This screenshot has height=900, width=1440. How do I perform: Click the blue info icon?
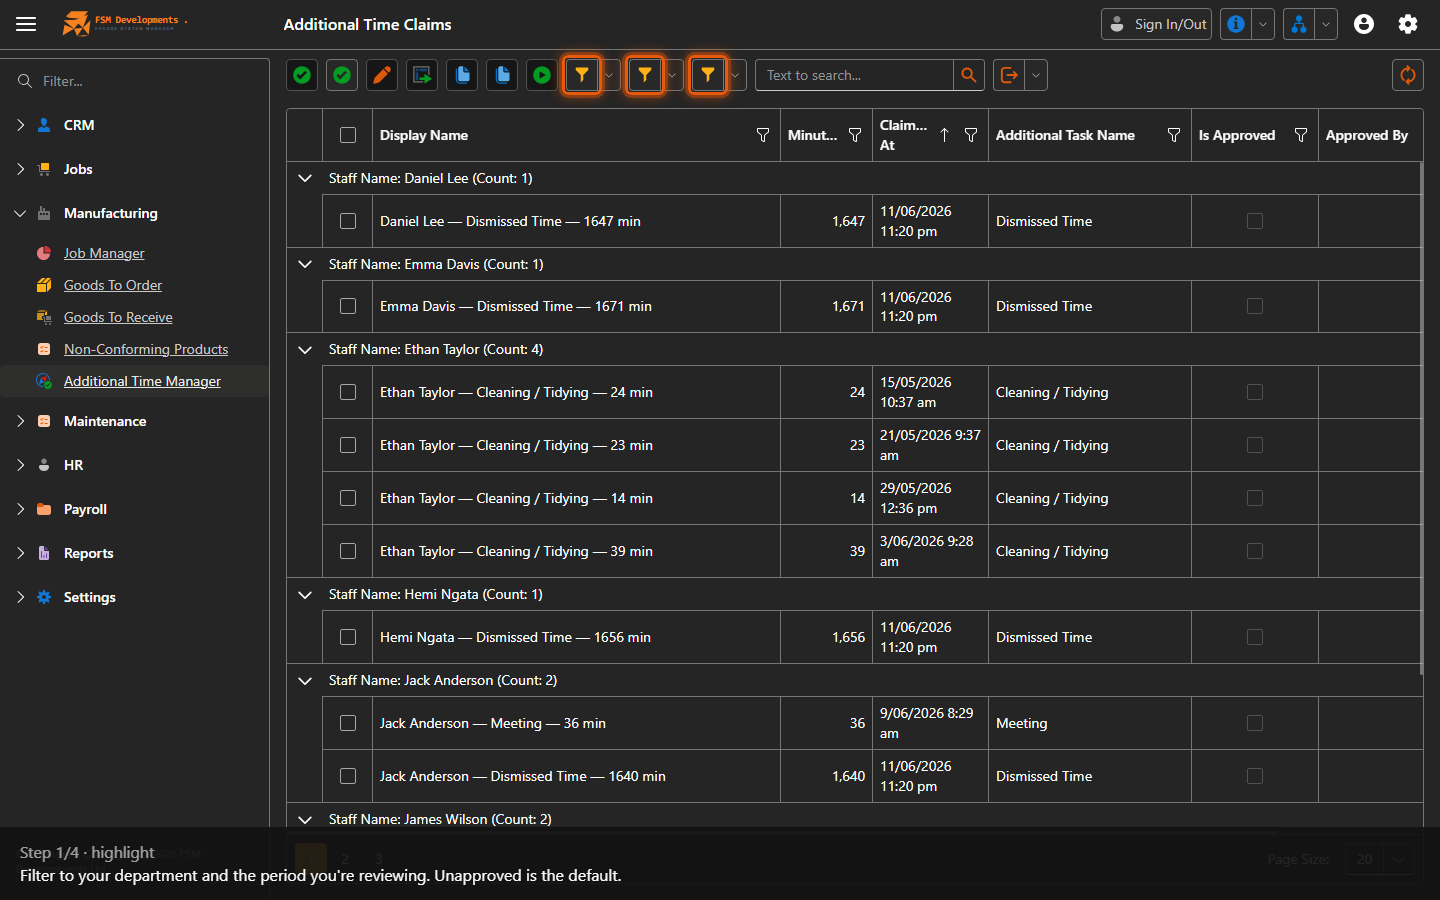tap(1236, 24)
